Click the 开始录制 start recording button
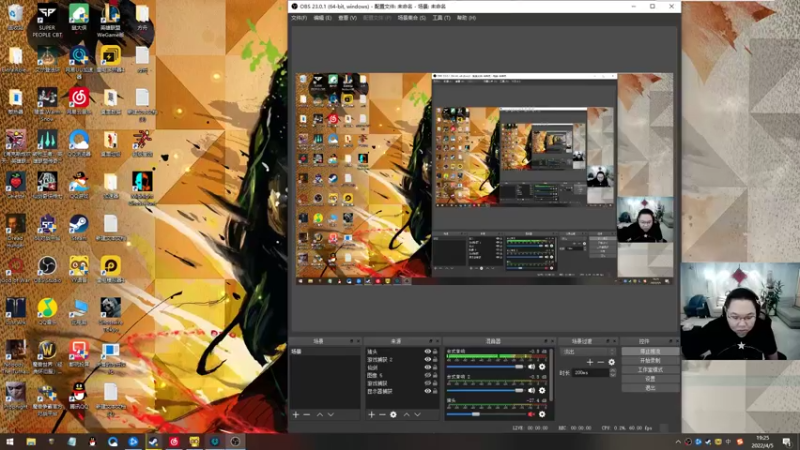The height and width of the screenshot is (450, 800). [x=650, y=361]
